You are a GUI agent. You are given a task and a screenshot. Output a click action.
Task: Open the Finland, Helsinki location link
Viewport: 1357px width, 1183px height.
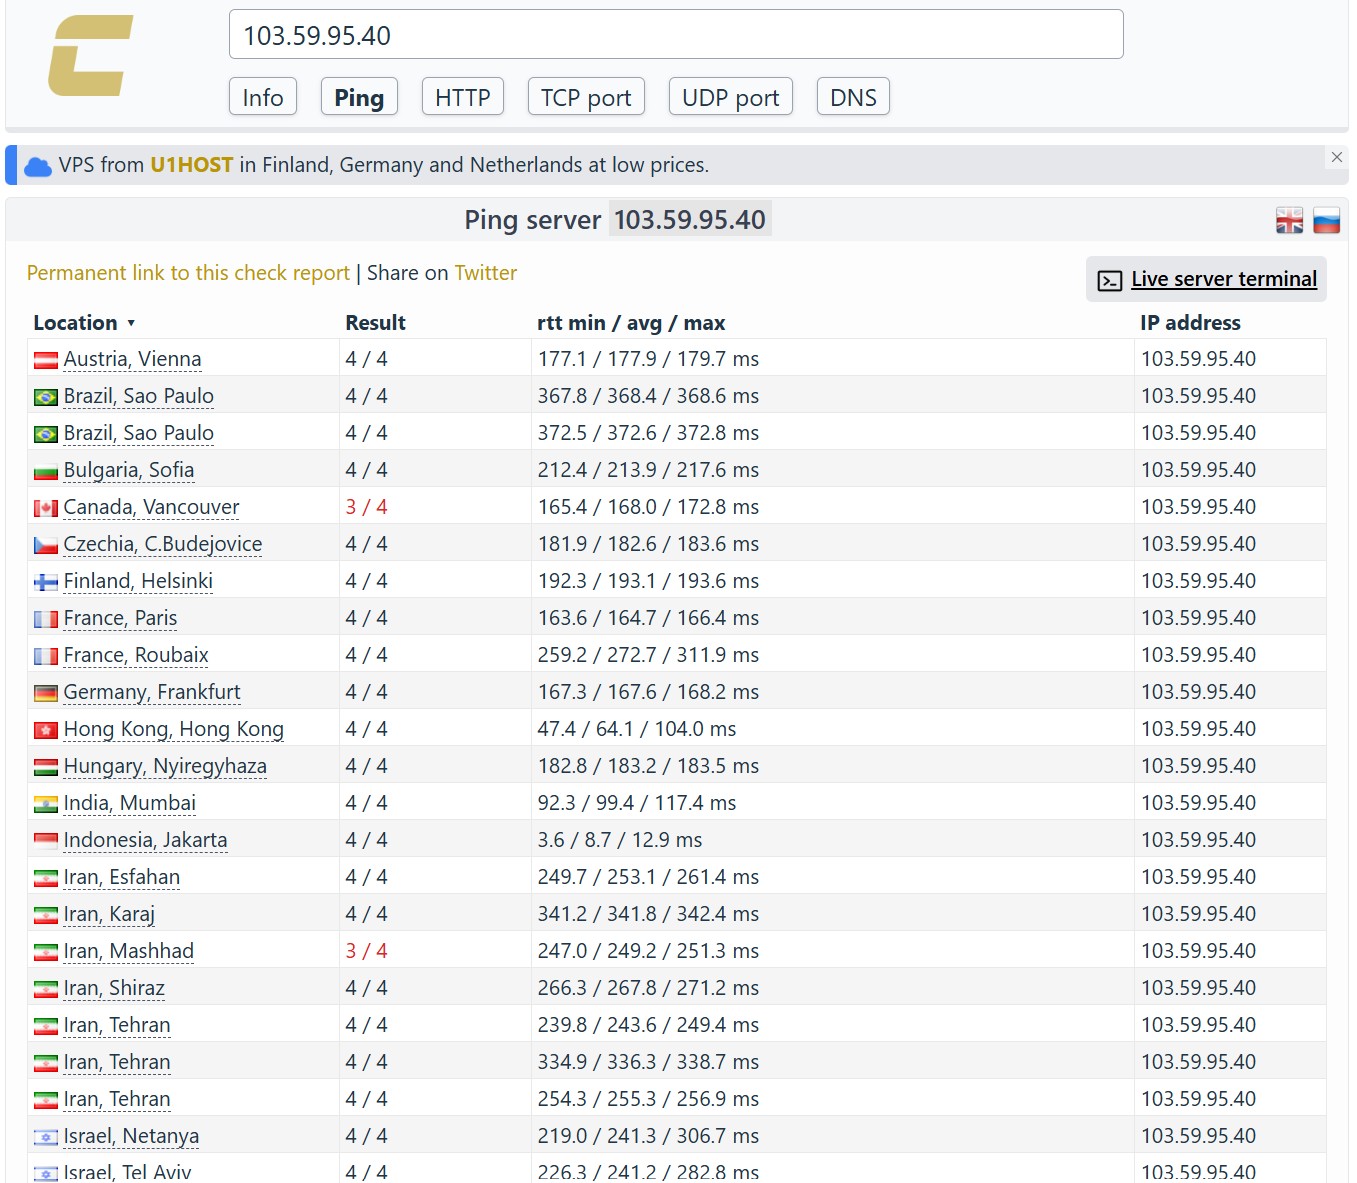(x=138, y=581)
